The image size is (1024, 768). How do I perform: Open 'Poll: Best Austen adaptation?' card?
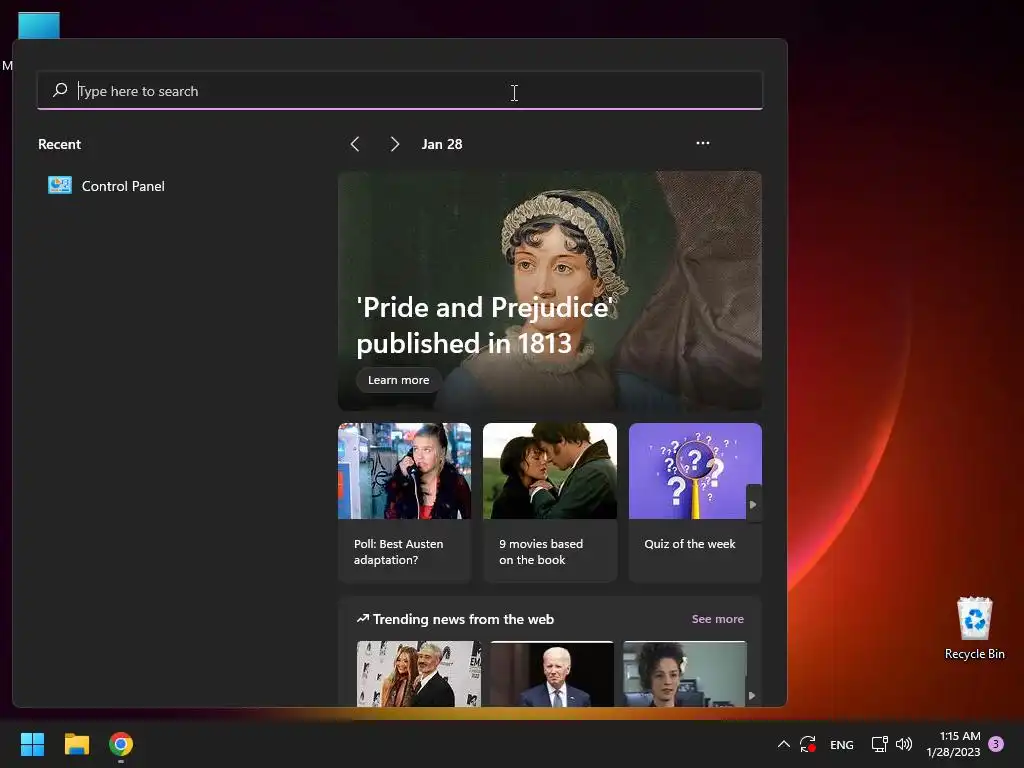point(404,502)
